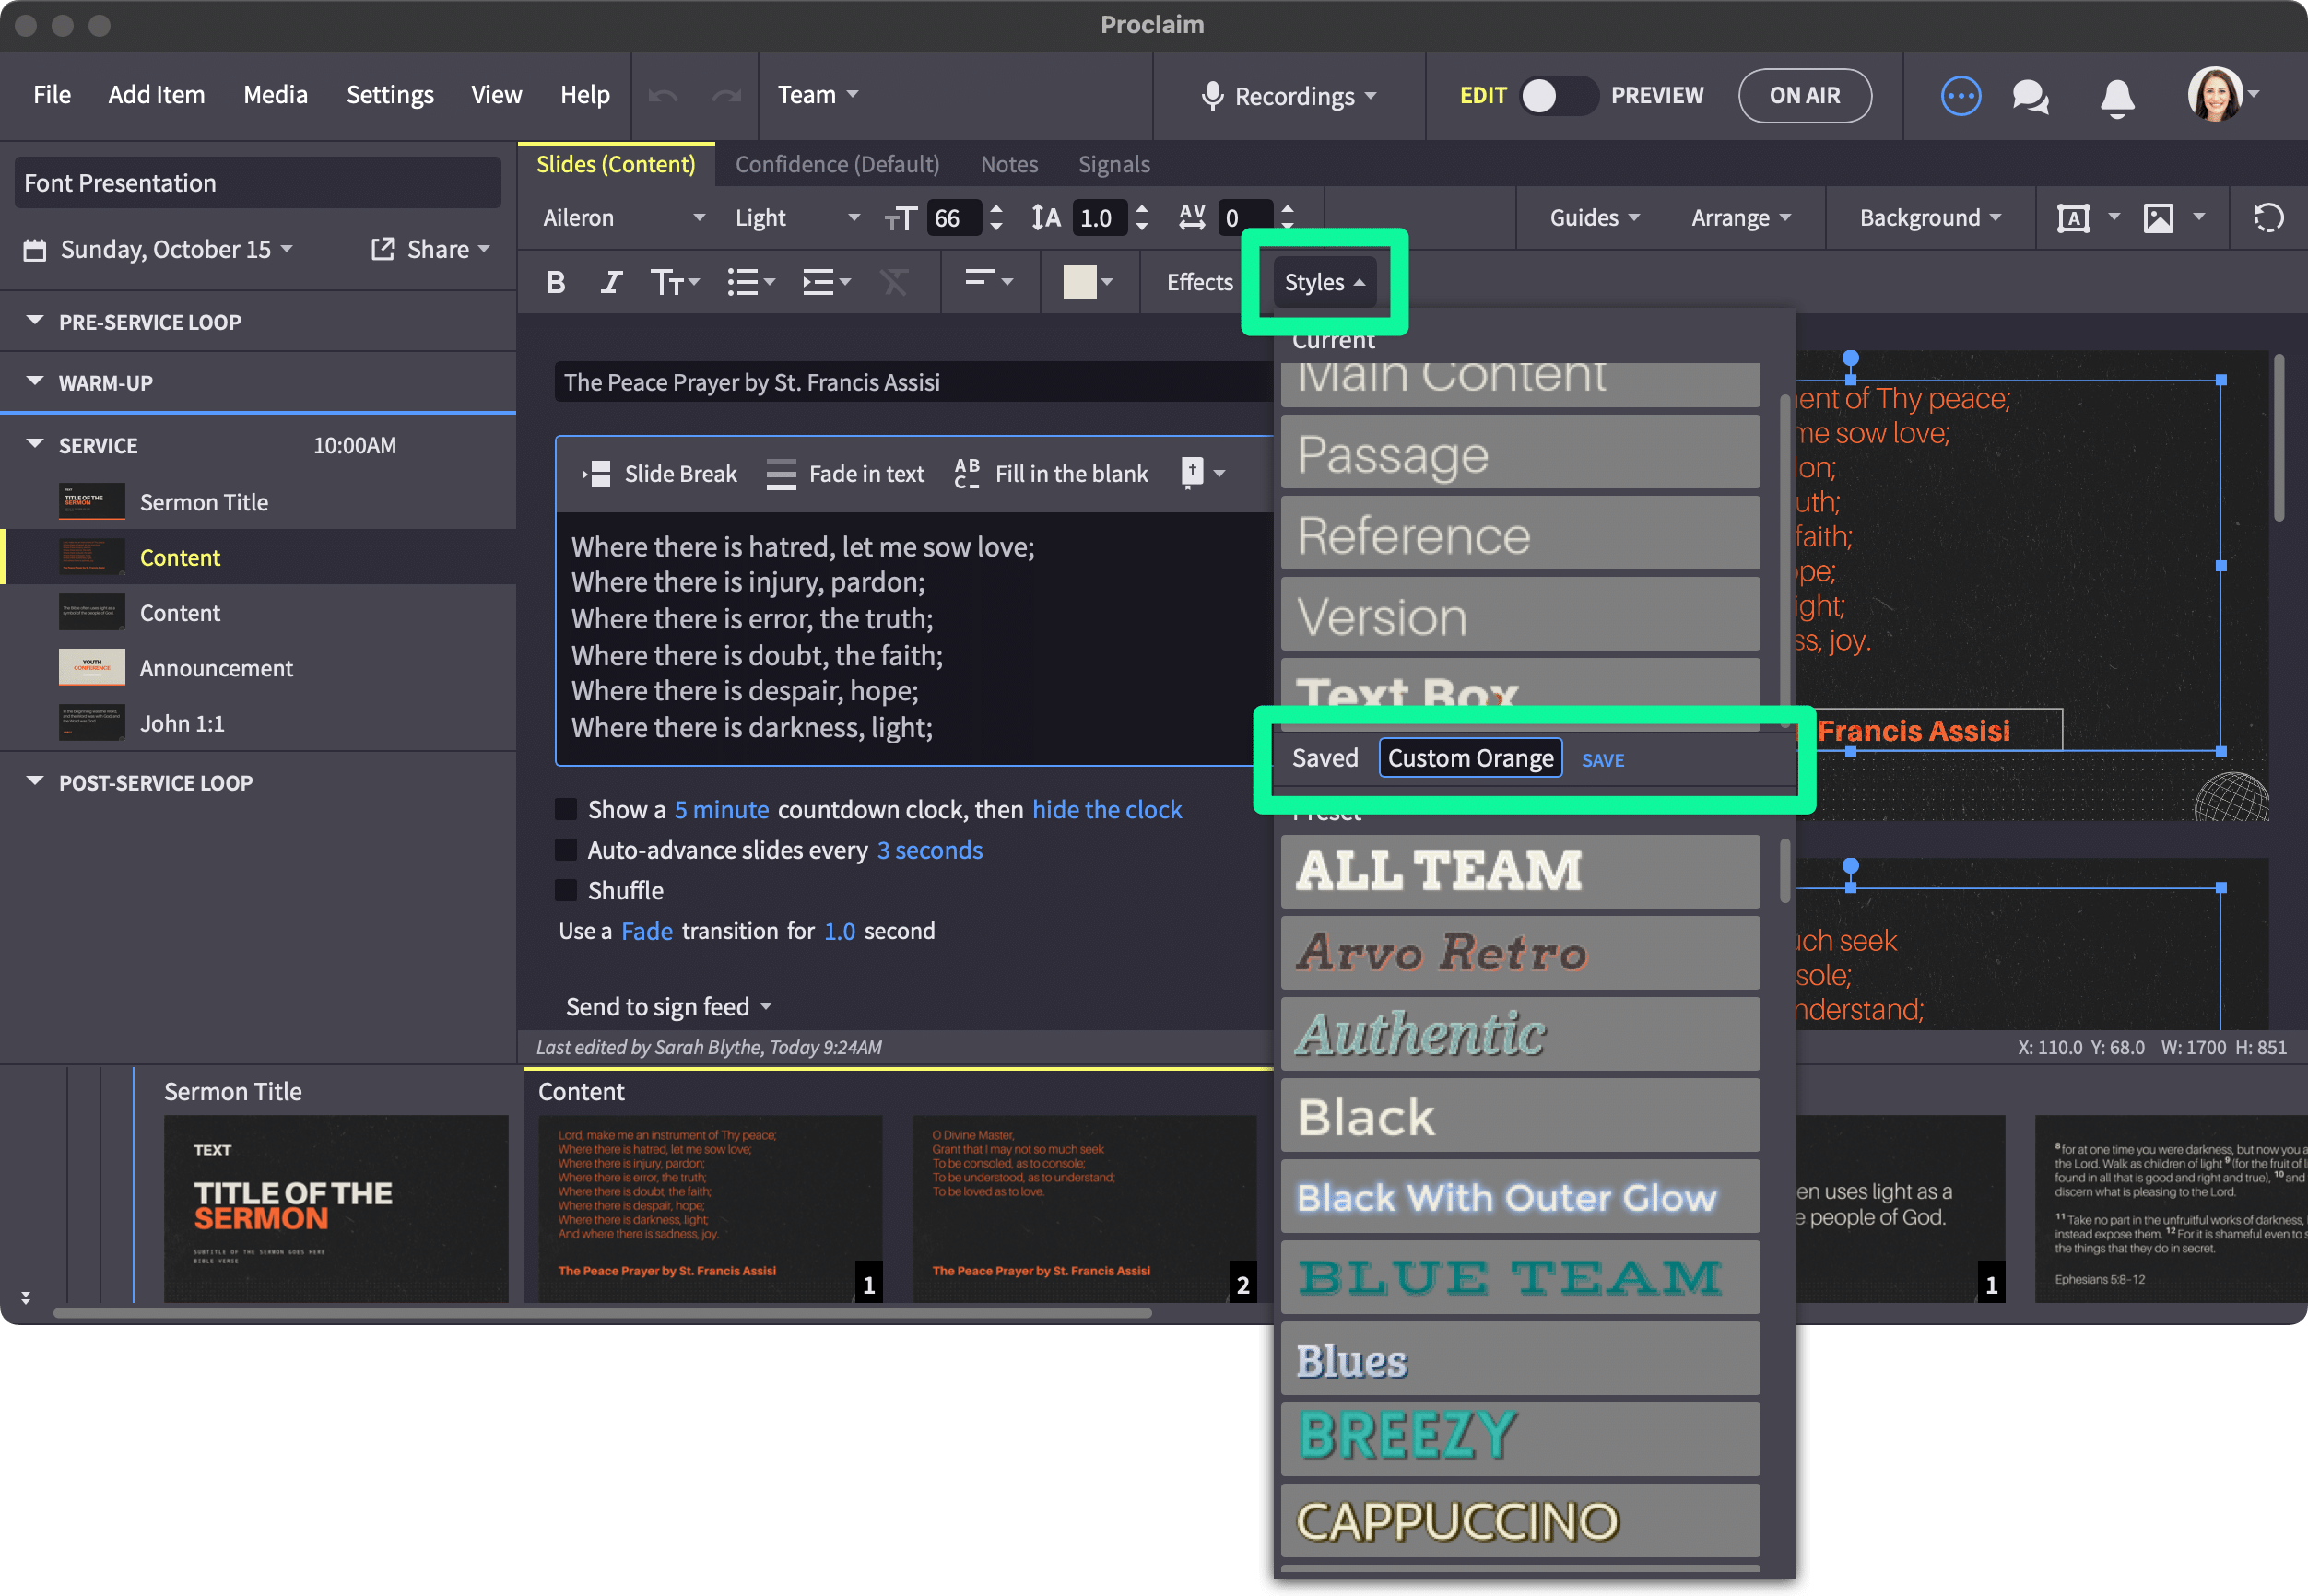Open the Send to sign feed dropdown
Viewport: 2308px width, 1596px height.
point(668,1006)
